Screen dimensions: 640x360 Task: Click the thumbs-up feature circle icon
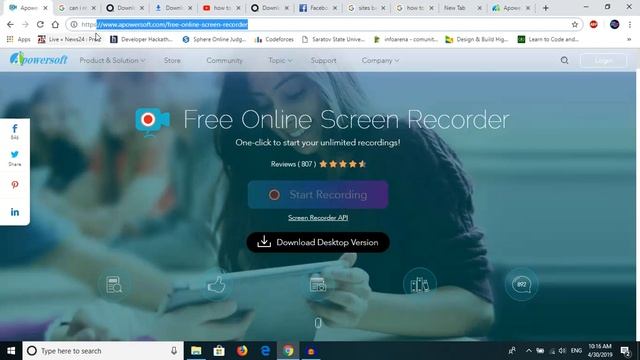pyautogui.click(x=216, y=284)
